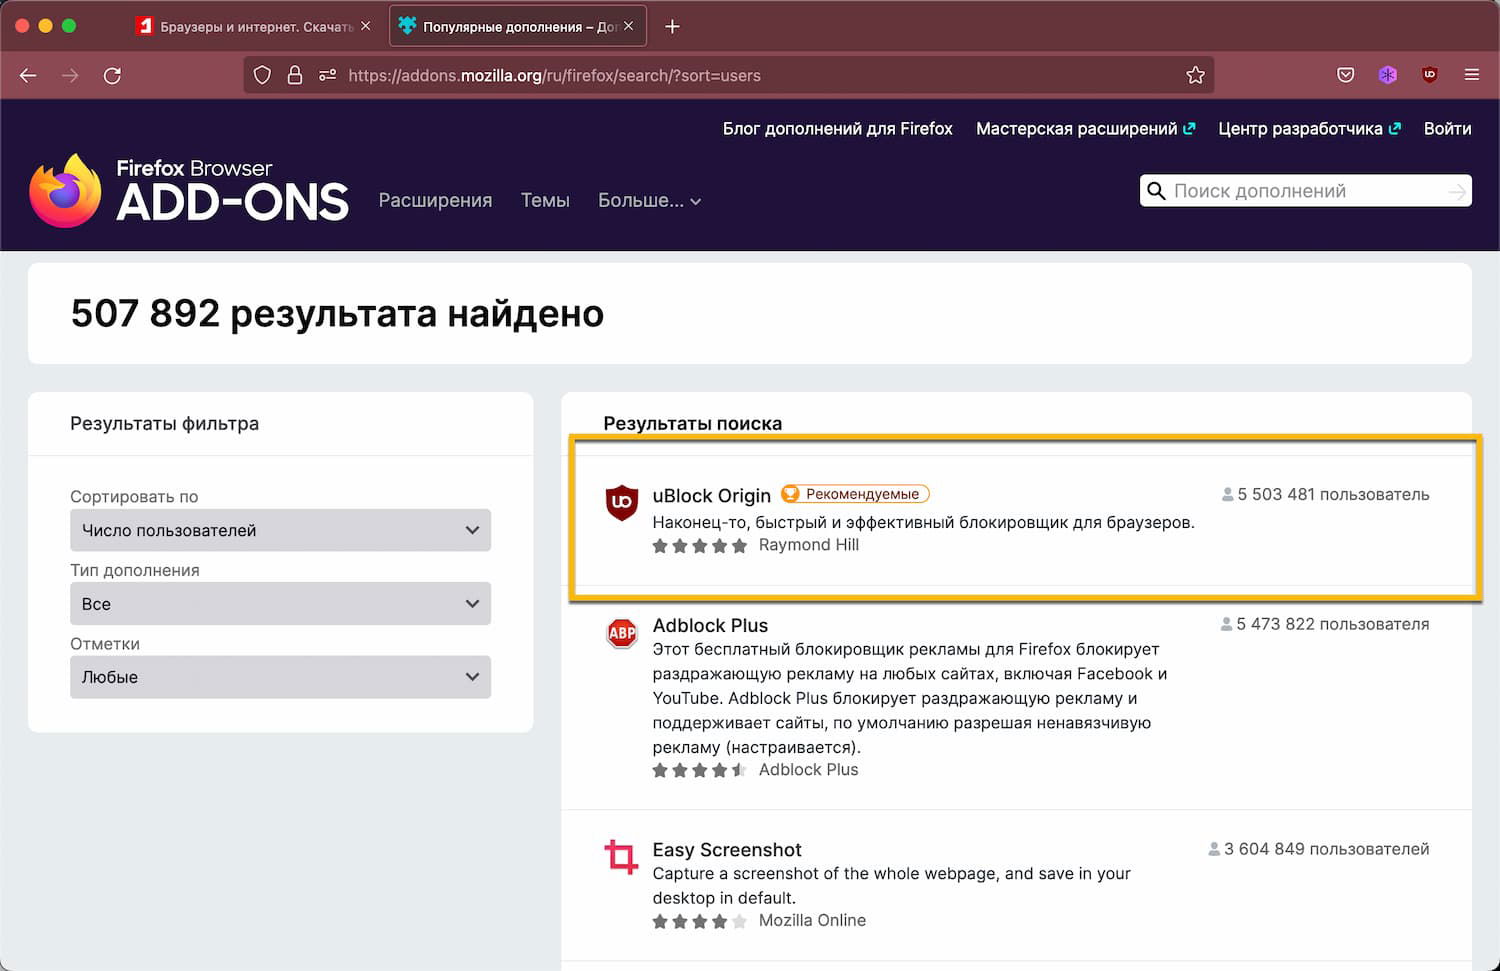Open the Pocket save icon
This screenshot has height=971, width=1500.
tap(1346, 75)
